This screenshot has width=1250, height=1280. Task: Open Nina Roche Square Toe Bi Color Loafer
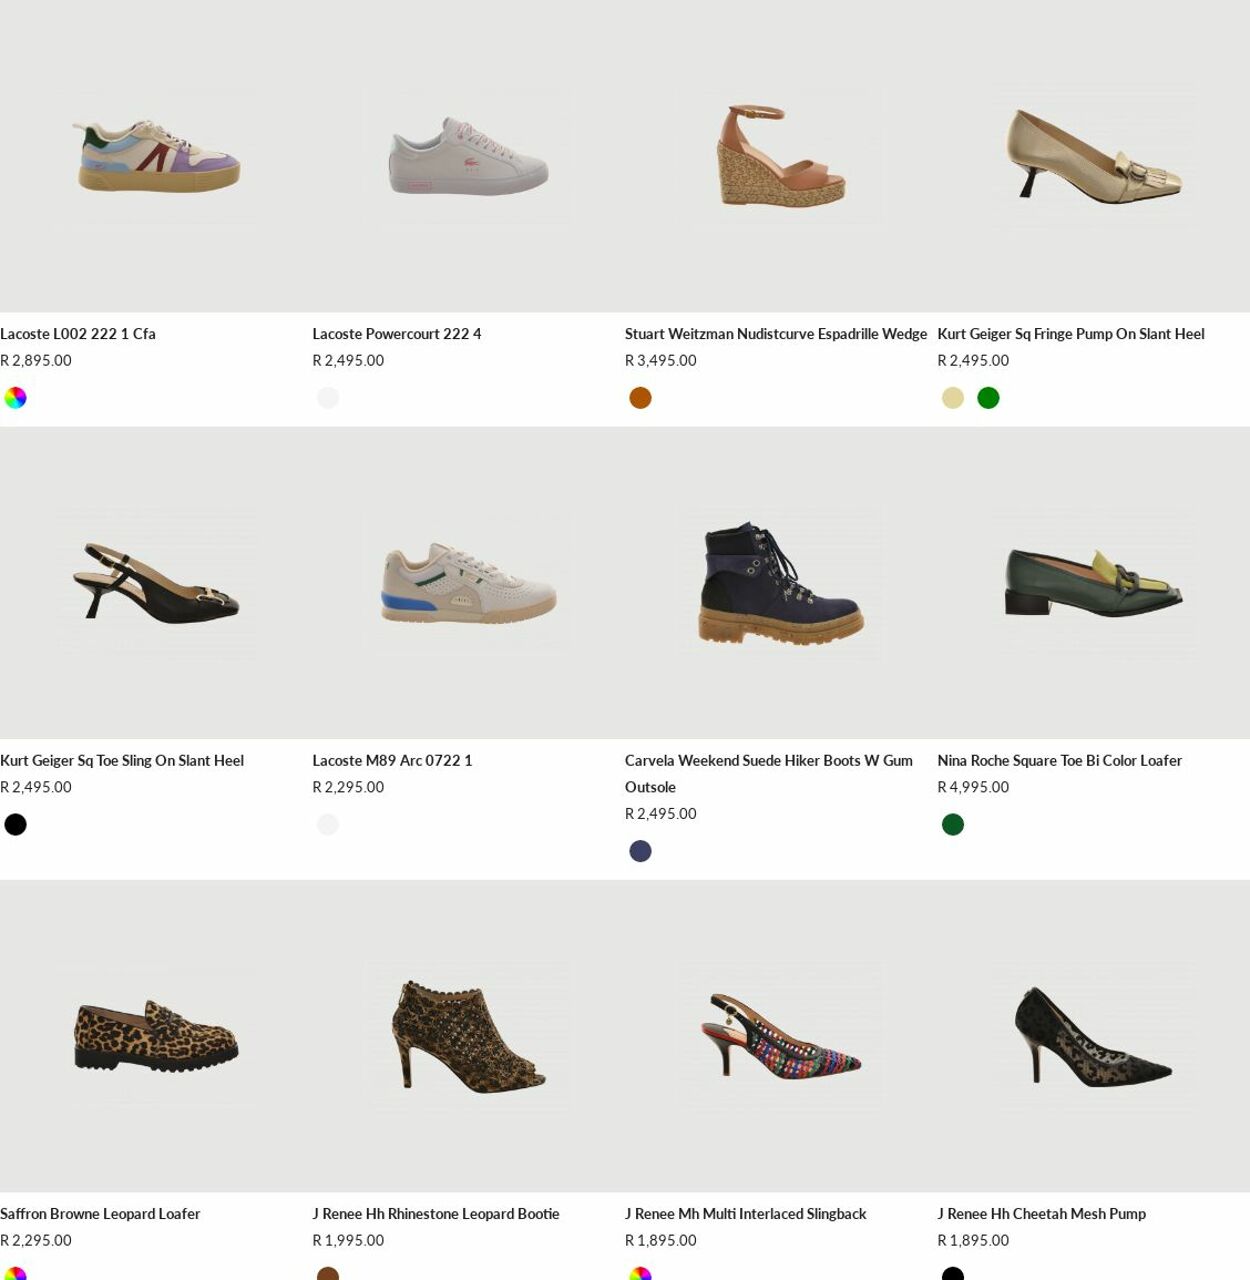(1060, 761)
